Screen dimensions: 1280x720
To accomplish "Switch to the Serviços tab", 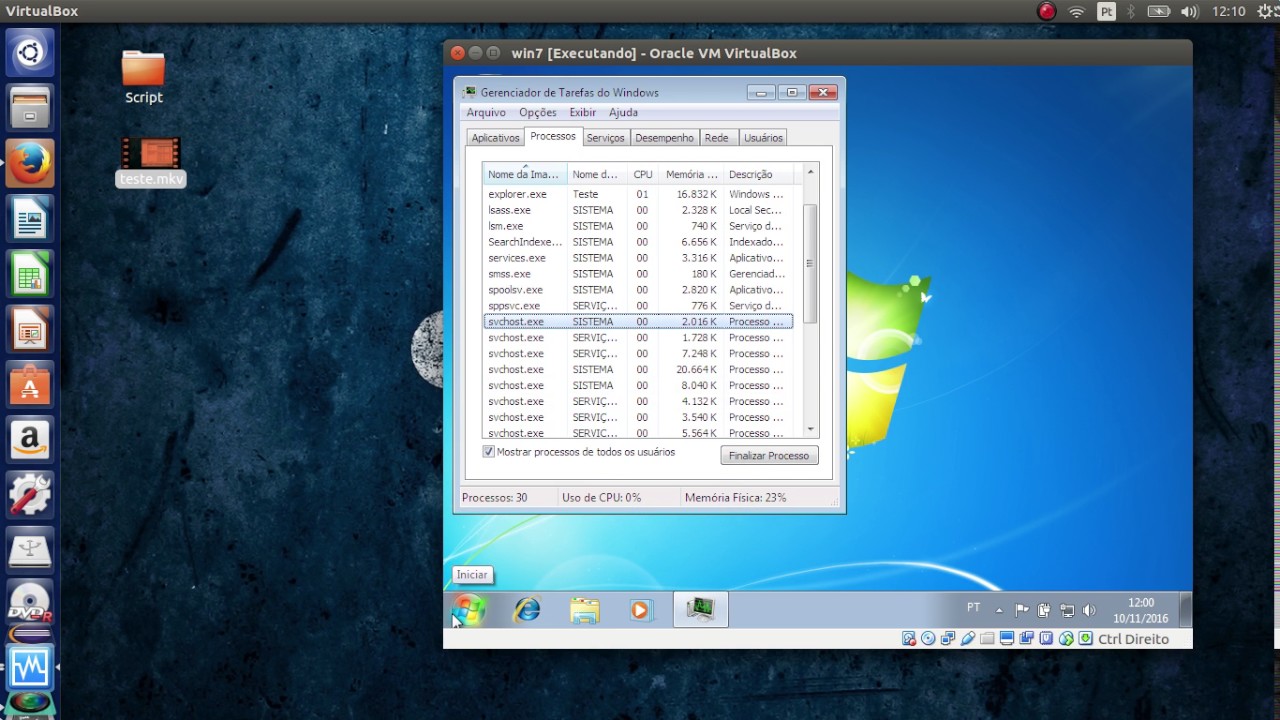I will (x=605, y=138).
